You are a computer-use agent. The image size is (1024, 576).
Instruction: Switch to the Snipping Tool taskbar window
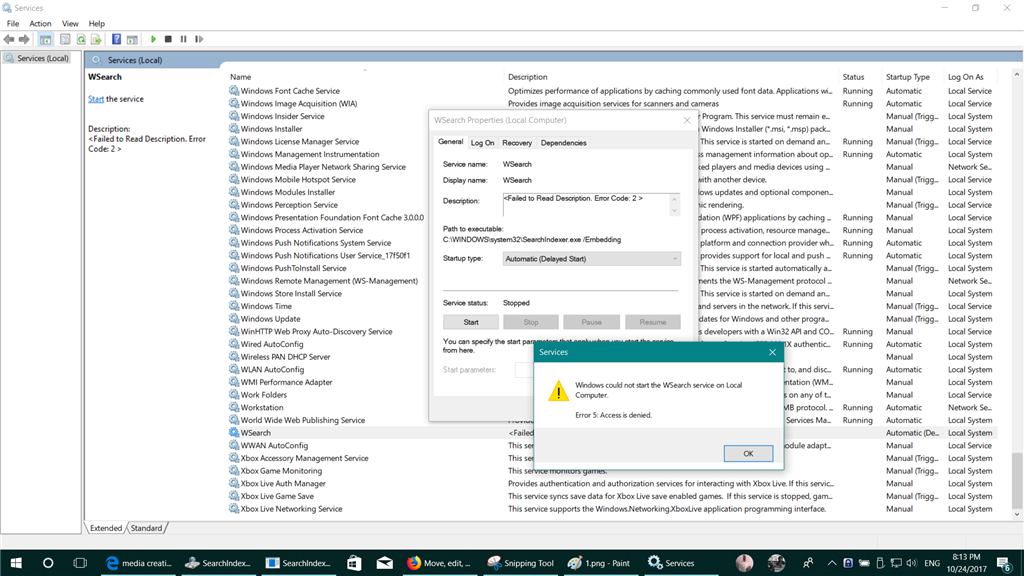520,563
